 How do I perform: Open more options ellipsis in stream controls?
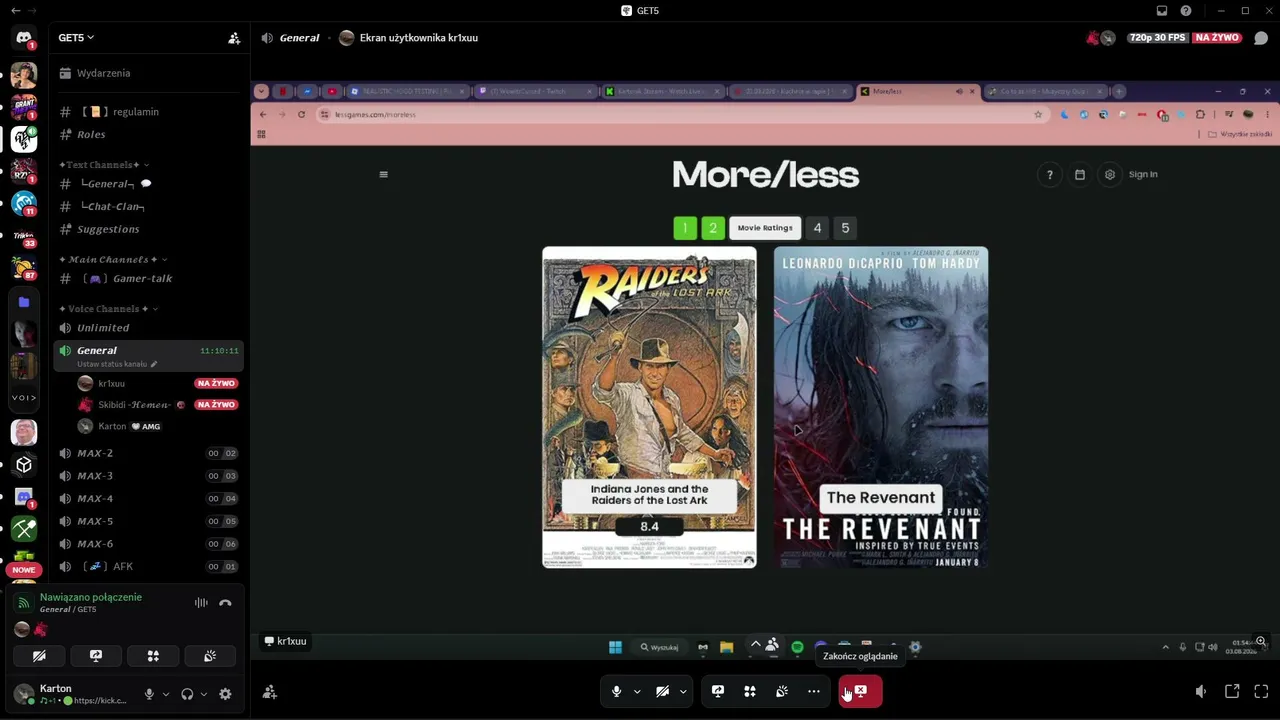click(x=814, y=691)
